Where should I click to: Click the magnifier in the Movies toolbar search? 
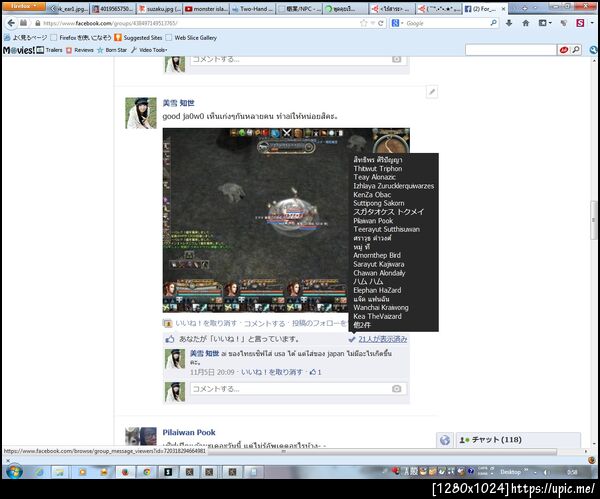pyautogui.click(x=576, y=50)
